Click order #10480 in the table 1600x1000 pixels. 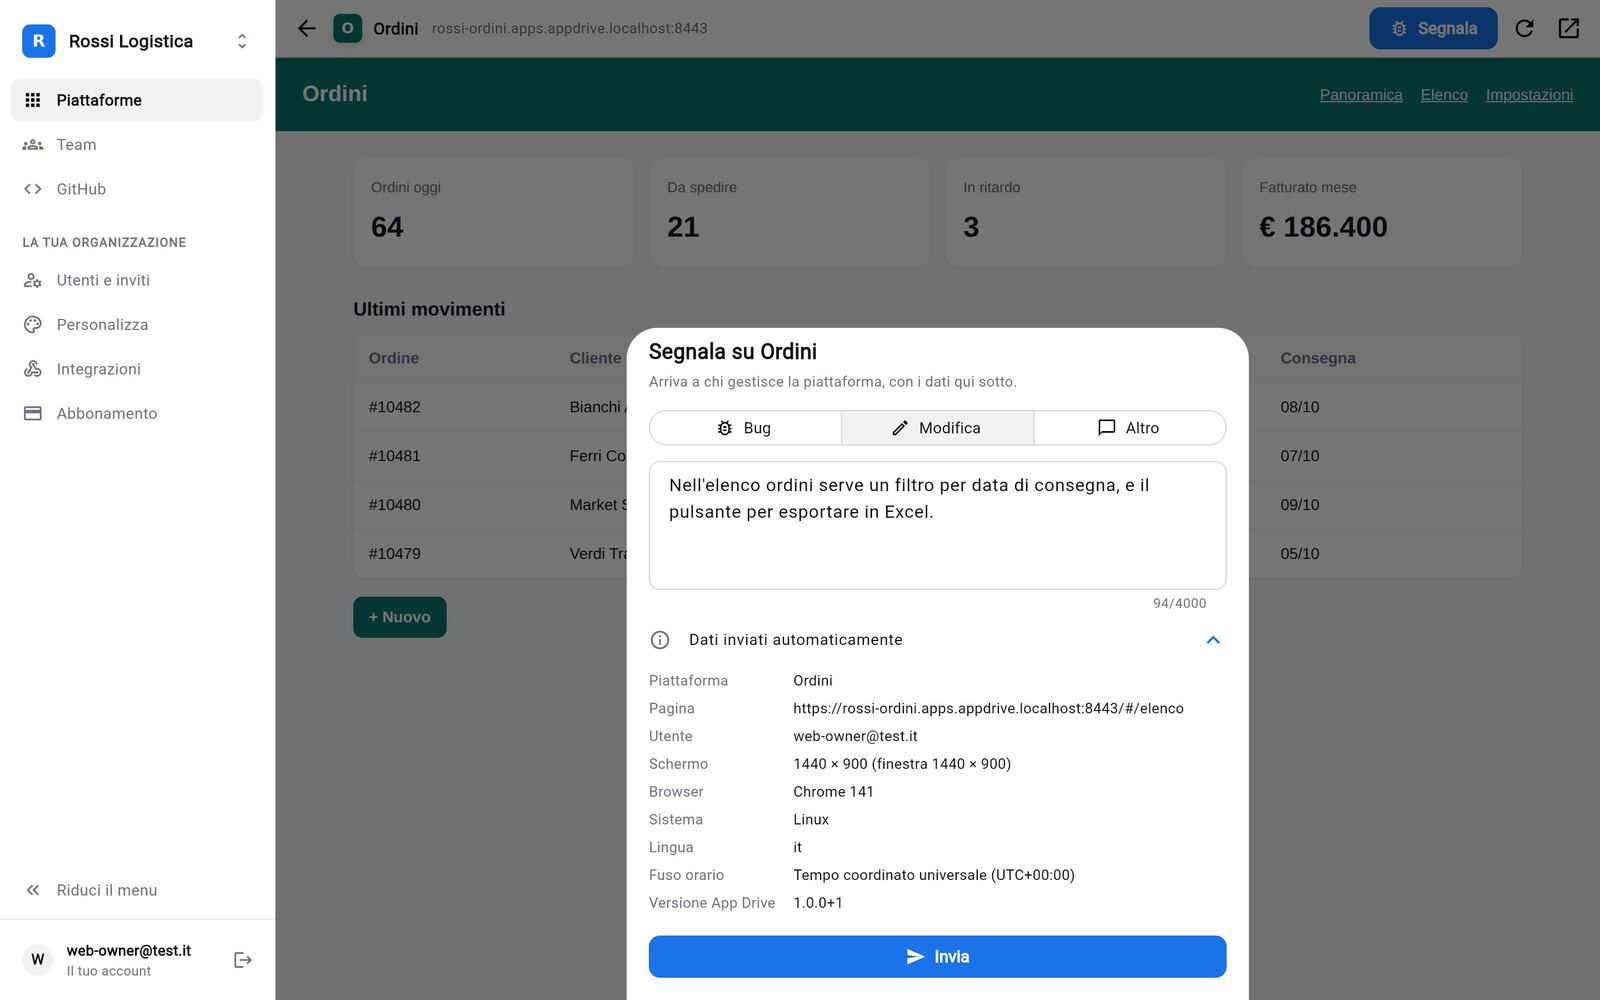pos(394,505)
